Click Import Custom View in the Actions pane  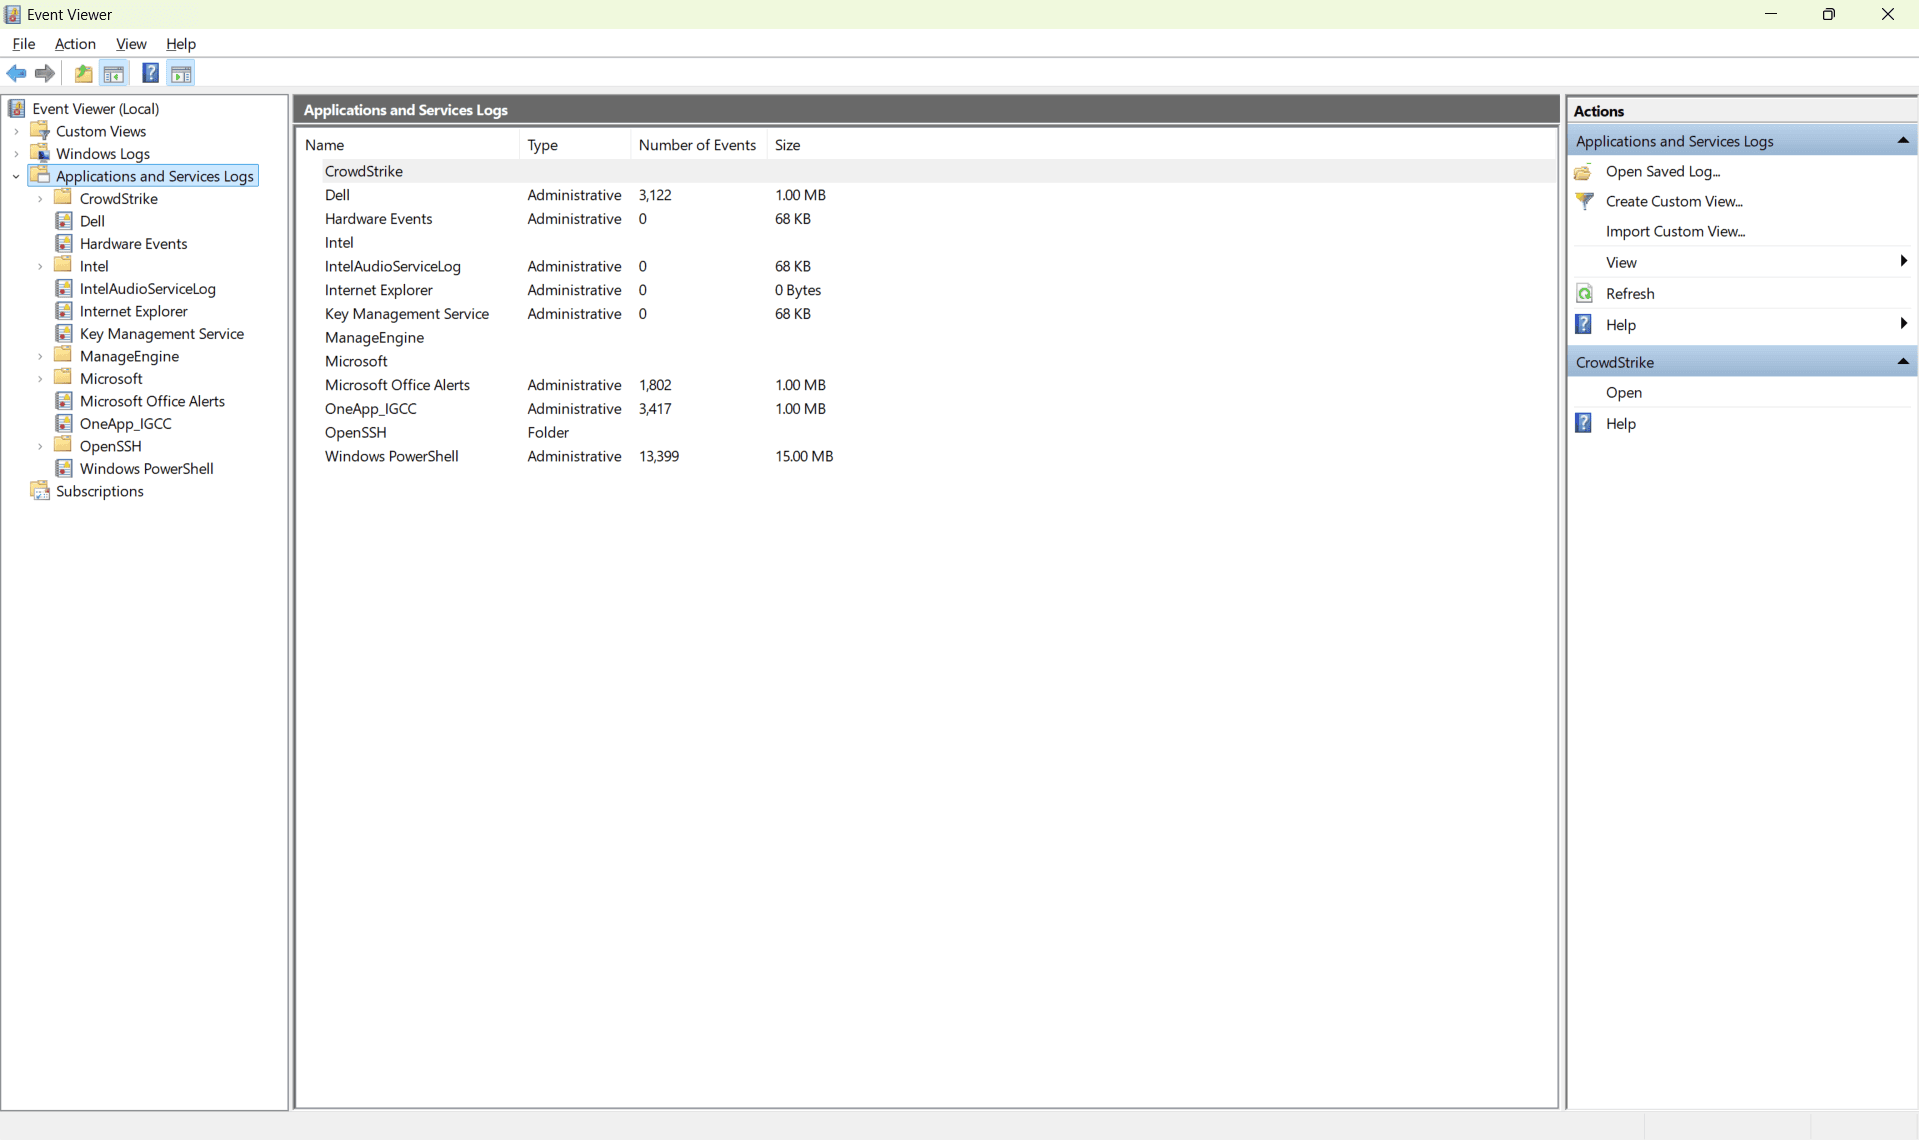click(x=1677, y=231)
